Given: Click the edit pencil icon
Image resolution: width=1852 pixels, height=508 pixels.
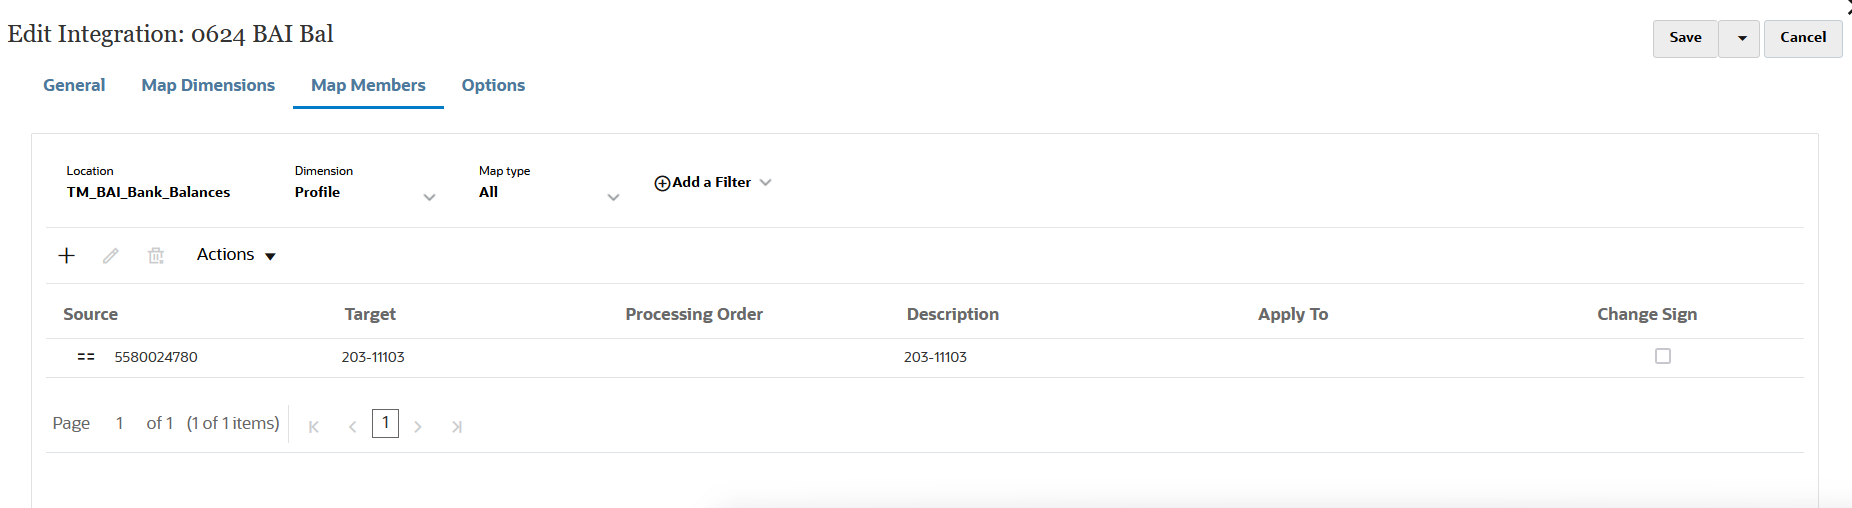Looking at the screenshot, I should 111,256.
